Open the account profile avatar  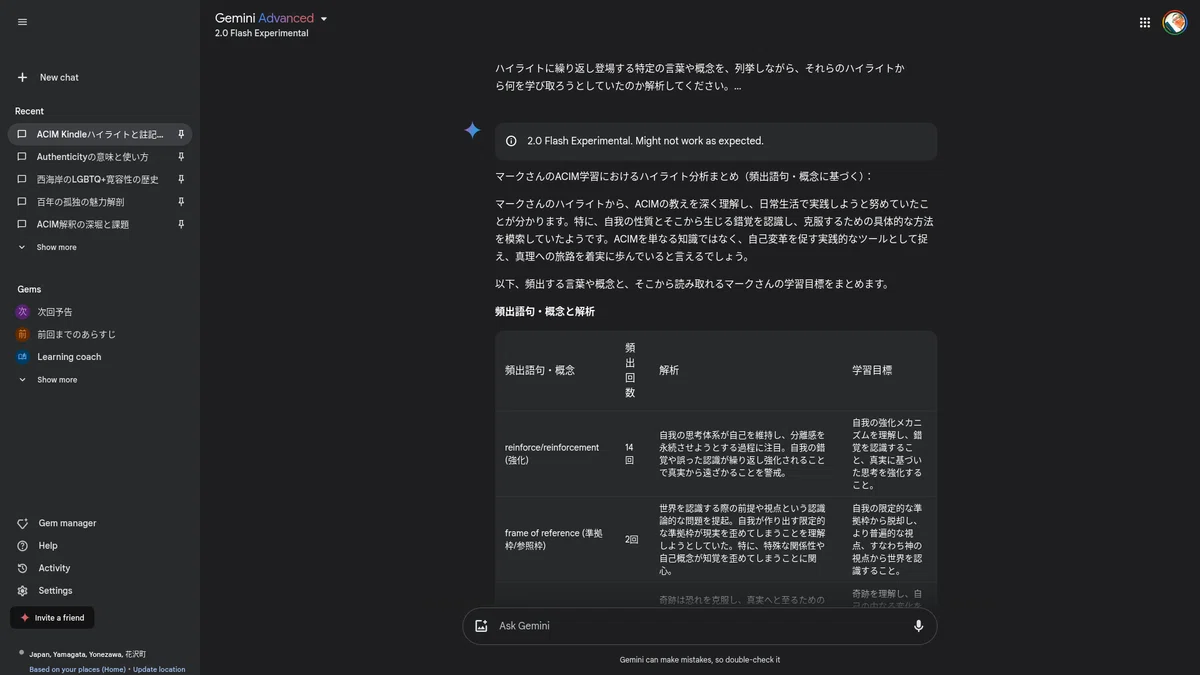tap(1175, 22)
